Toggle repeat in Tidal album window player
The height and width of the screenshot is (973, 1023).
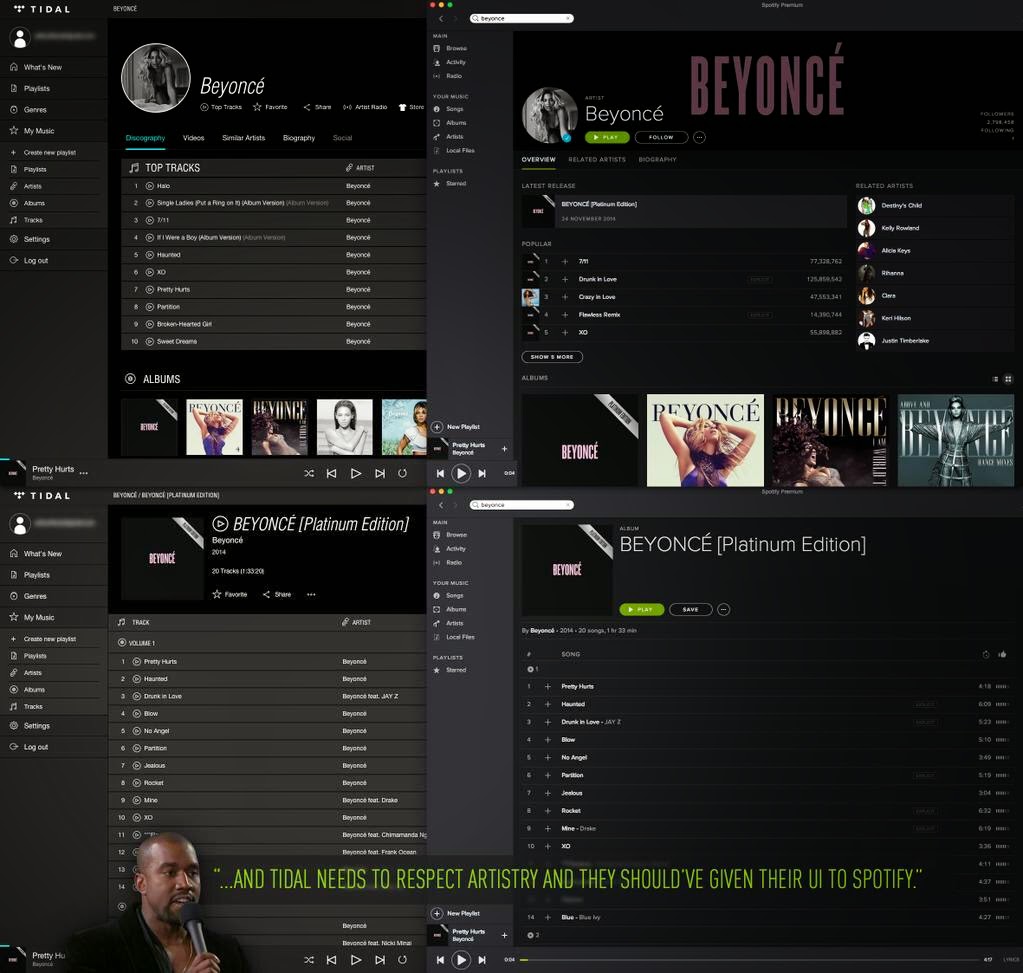click(403, 960)
